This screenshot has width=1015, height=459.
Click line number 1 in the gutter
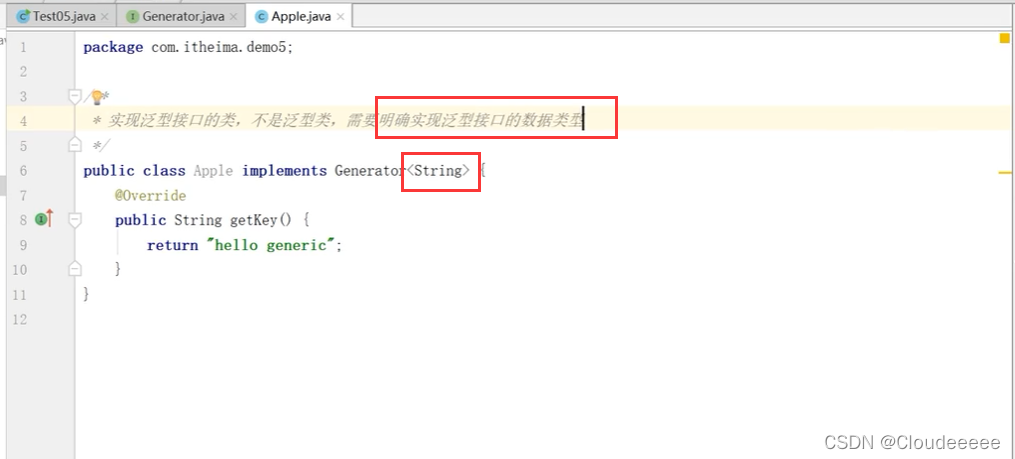(23, 48)
